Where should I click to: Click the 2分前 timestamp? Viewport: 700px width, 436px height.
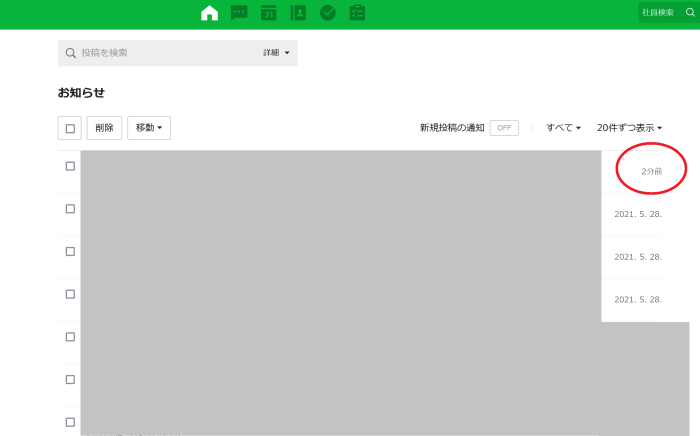tap(651, 171)
